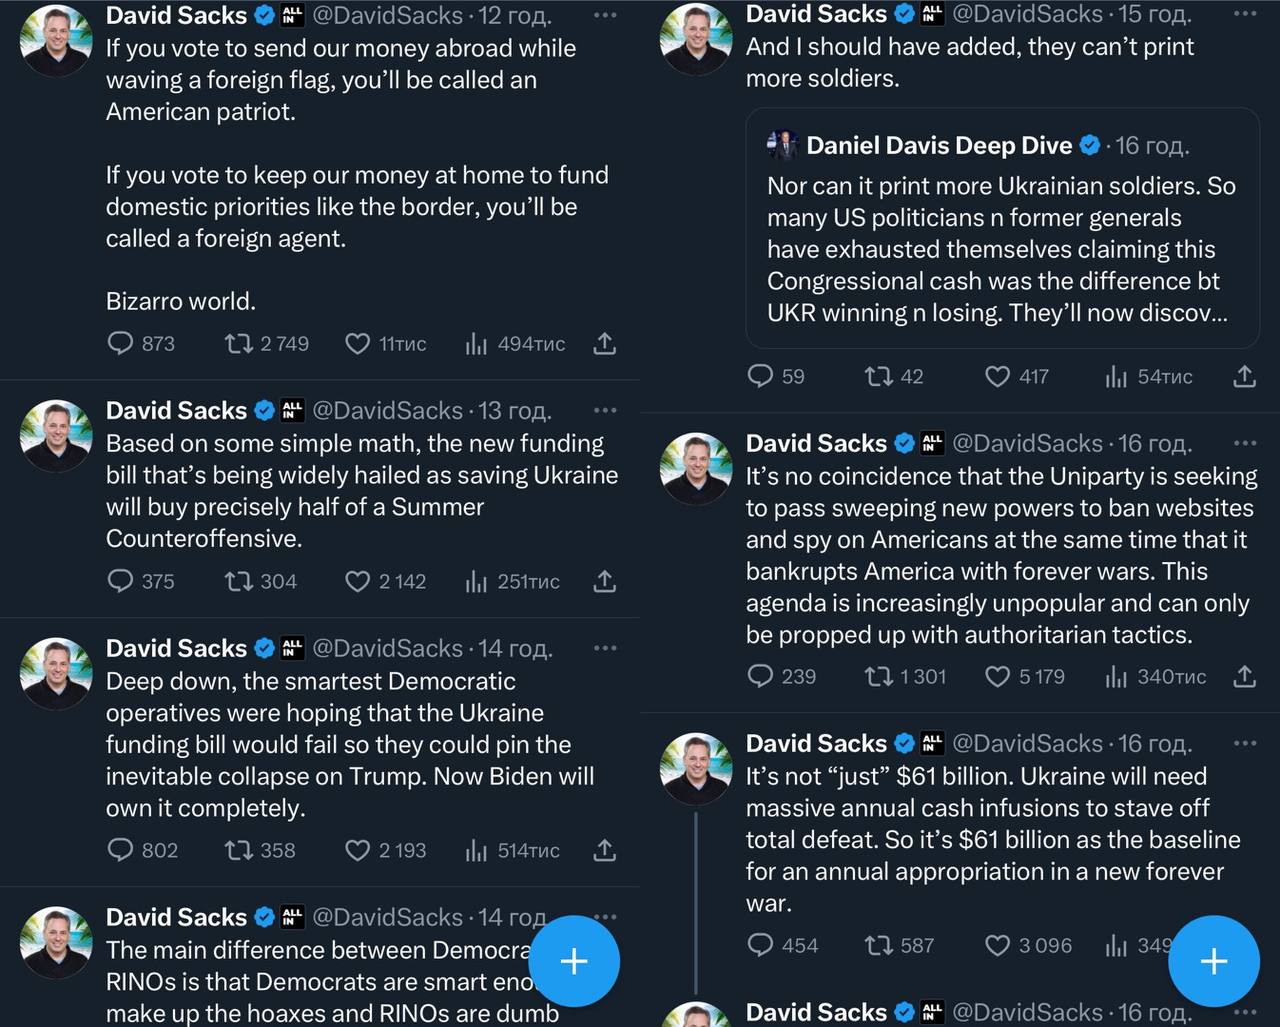This screenshot has height=1027, width=1280.
Task: Tap the right blue compose tweet button
Action: point(1214,961)
